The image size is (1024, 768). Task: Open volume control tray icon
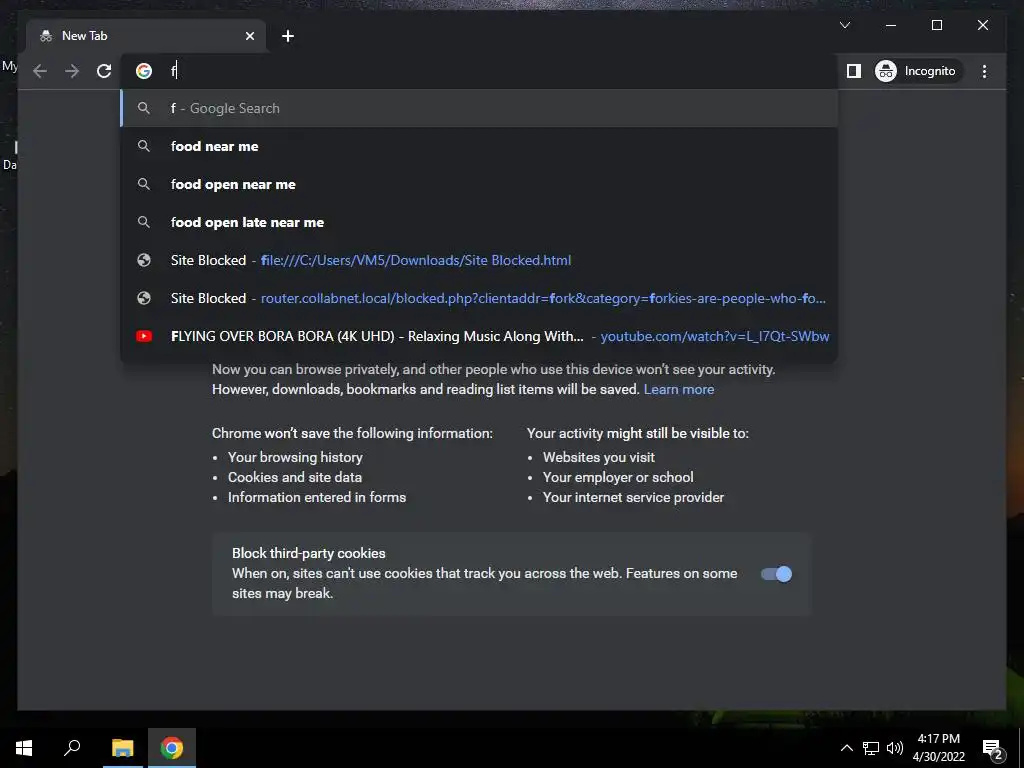point(895,748)
